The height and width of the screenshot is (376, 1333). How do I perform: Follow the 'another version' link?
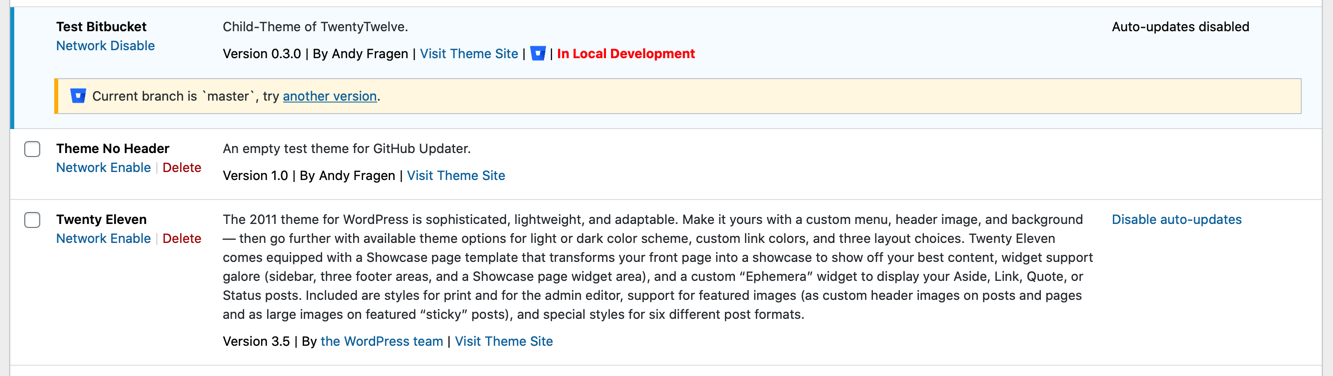[x=330, y=97]
